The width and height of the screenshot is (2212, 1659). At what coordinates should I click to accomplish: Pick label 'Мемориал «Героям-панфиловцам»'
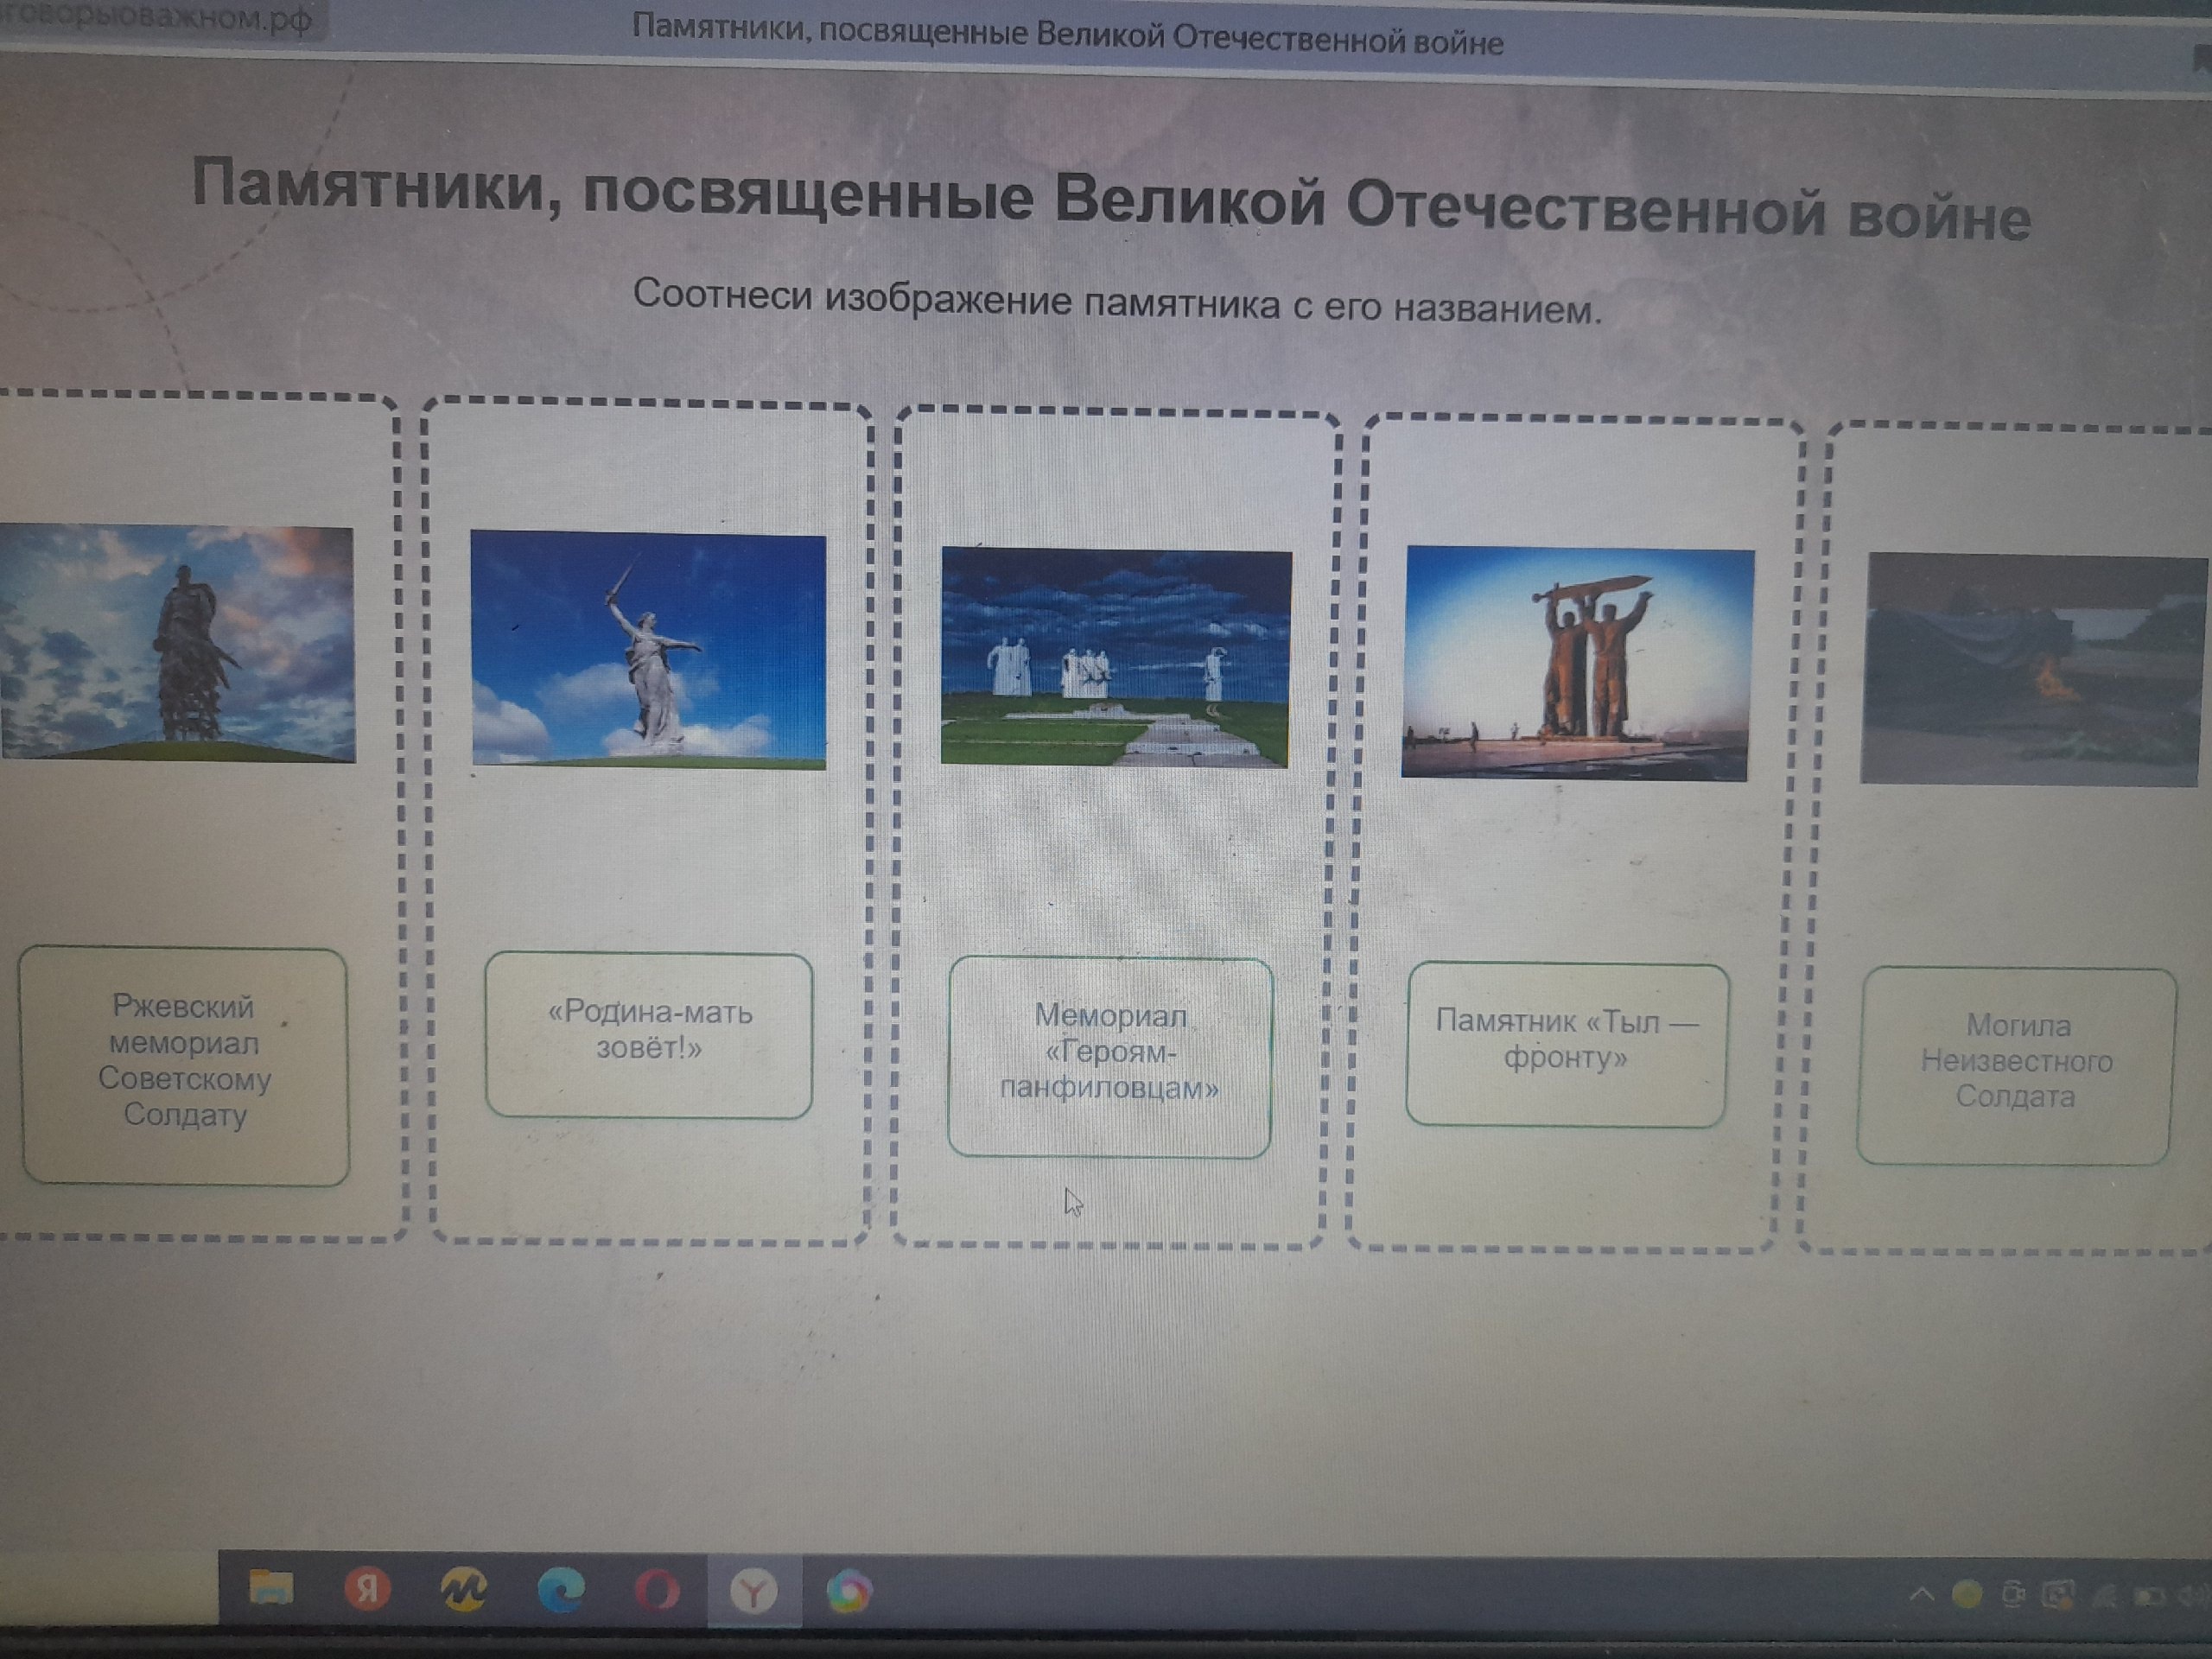point(1110,1057)
